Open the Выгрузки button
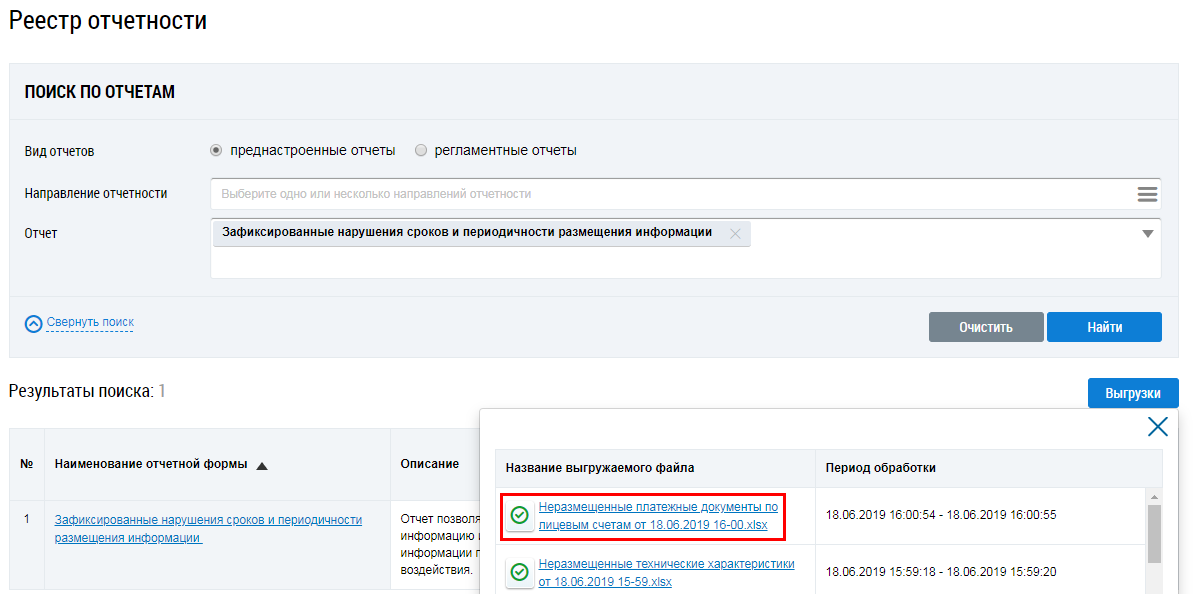1193x594 pixels. 1132,393
